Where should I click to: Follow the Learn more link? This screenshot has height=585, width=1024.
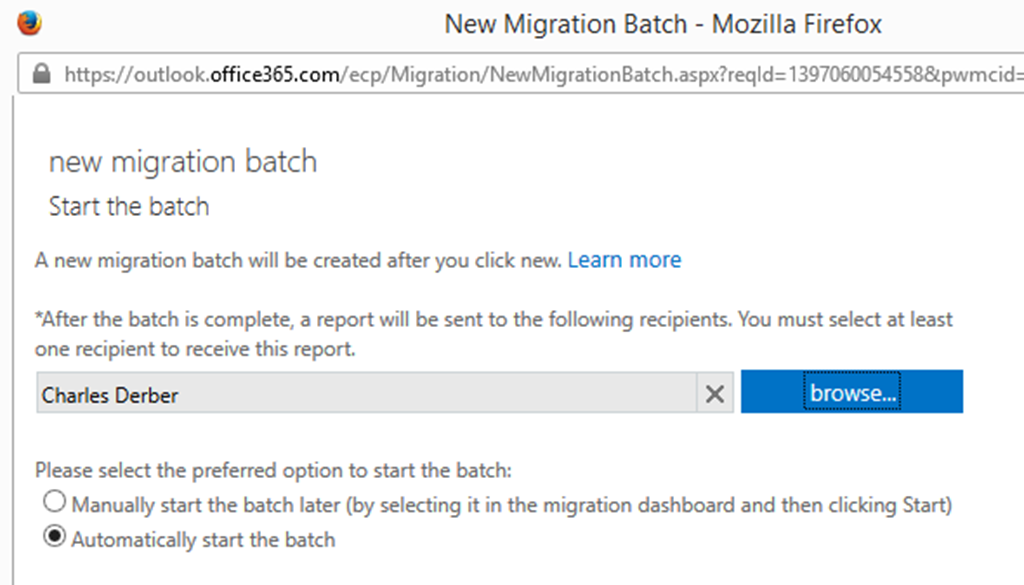click(624, 260)
